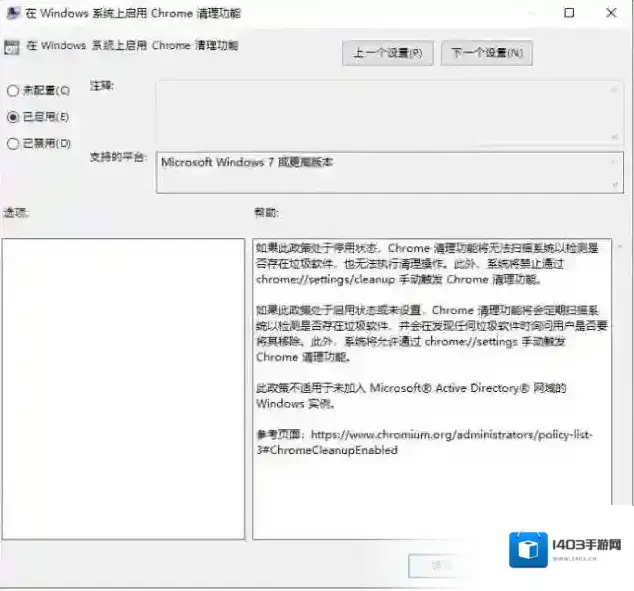Click the 帮助: label

[266, 212]
